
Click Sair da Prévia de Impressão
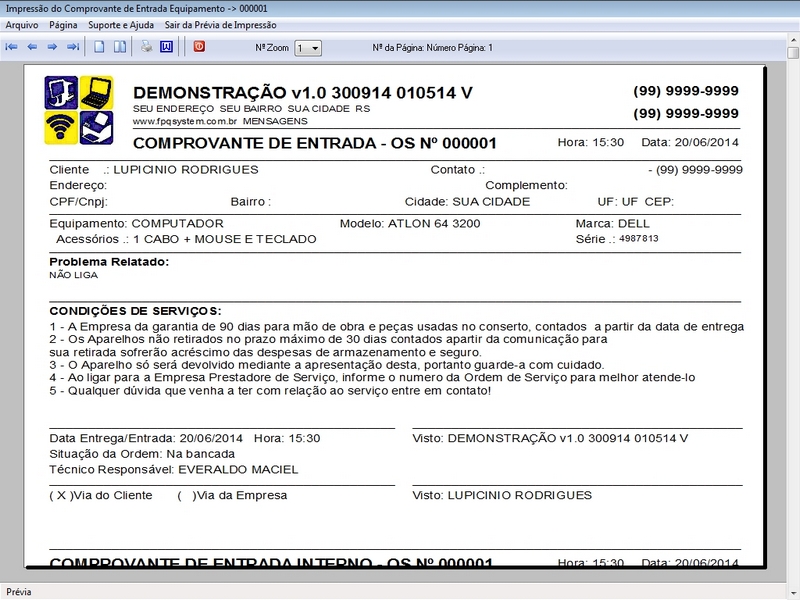[x=220, y=25]
